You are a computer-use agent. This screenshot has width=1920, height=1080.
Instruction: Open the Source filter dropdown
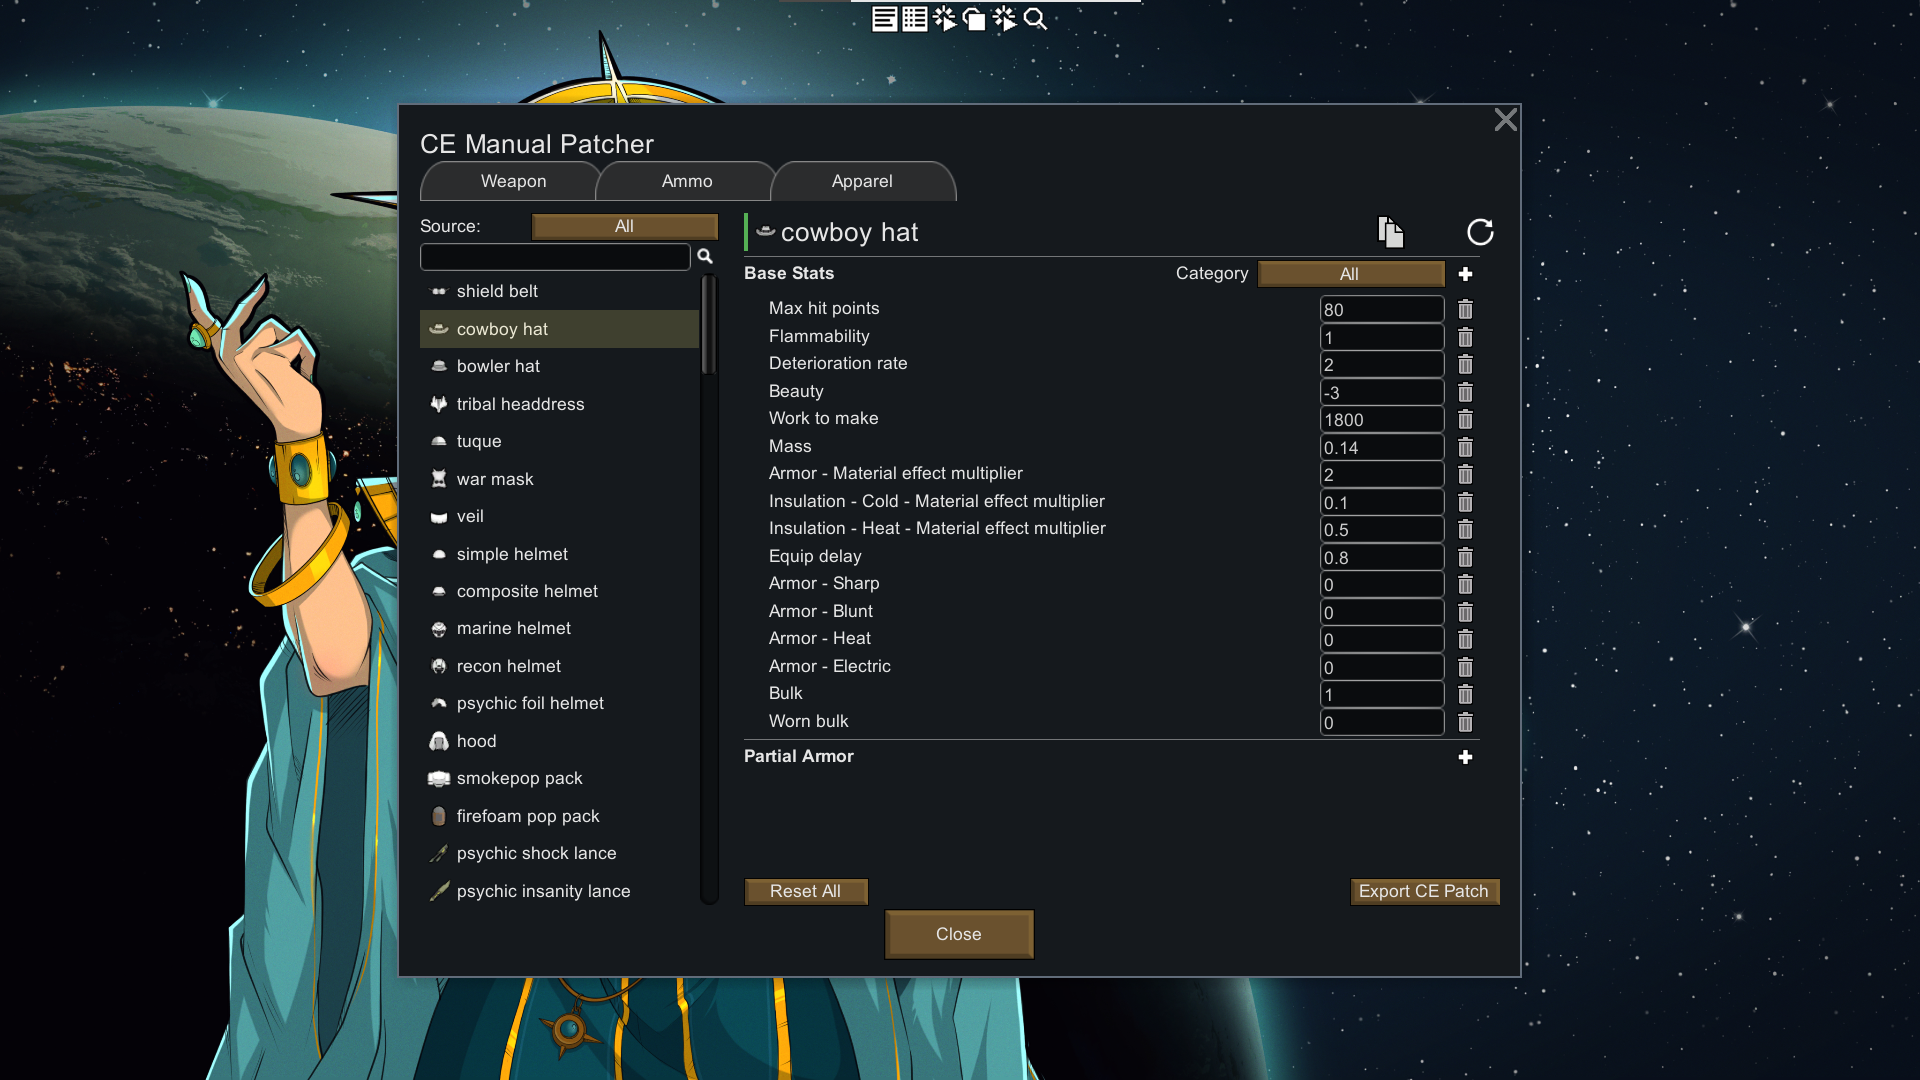click(x=625, y=226)
